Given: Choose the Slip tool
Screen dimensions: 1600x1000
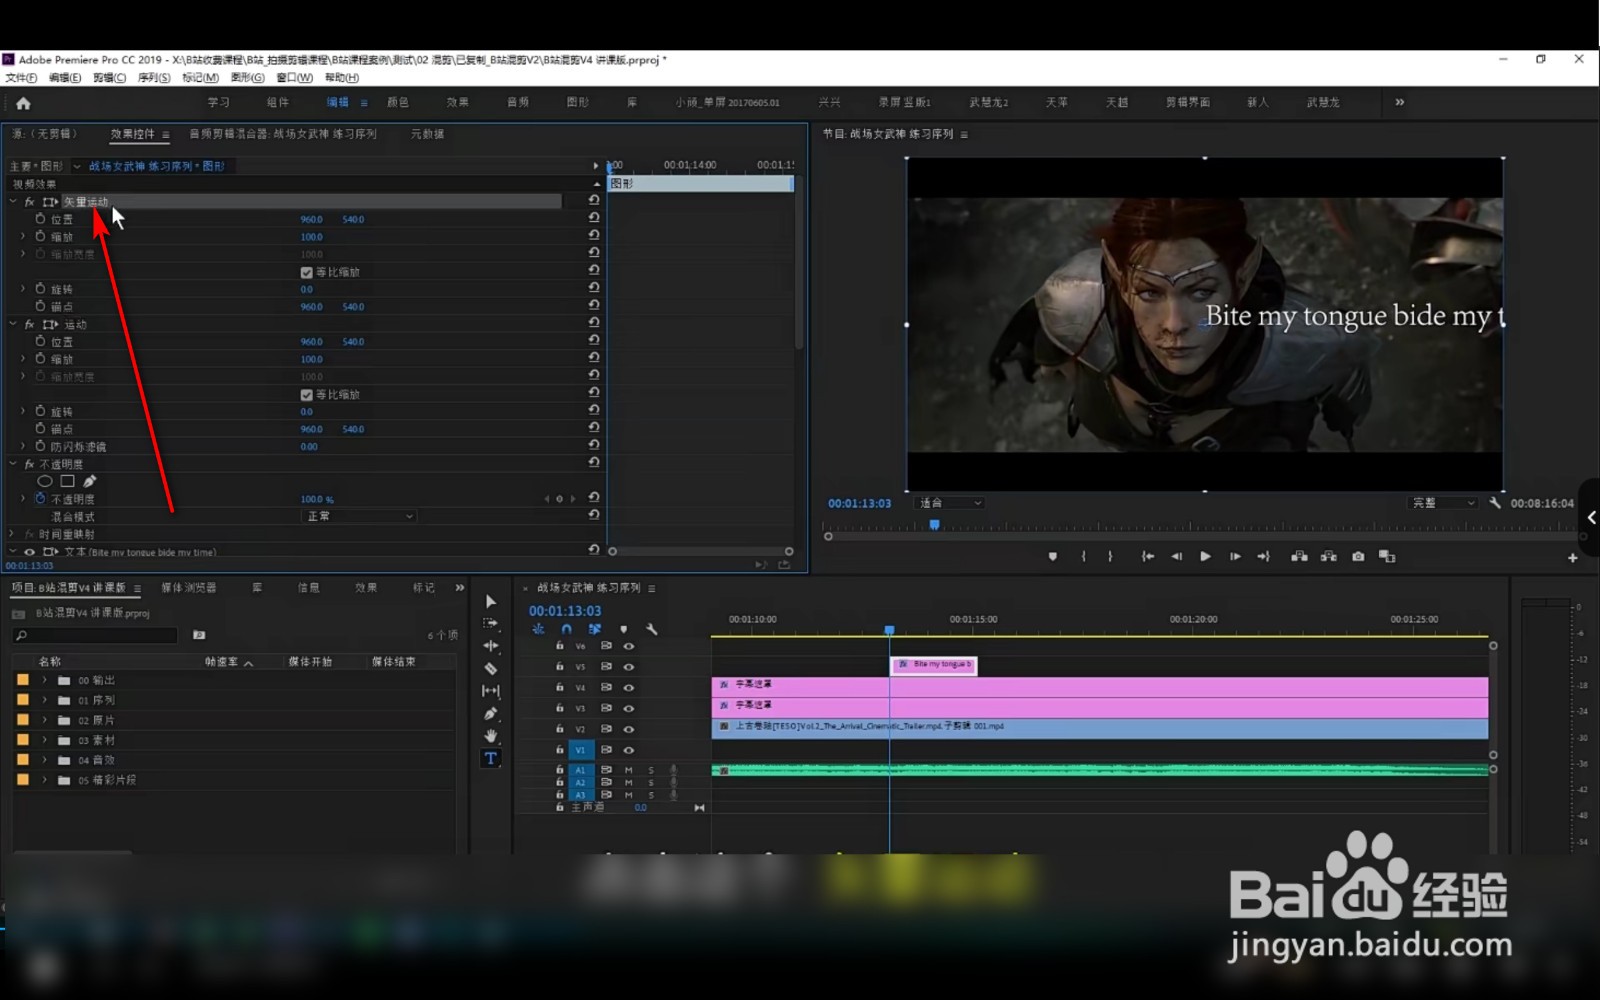Looking at the screenshot, I should pos(490,691).
